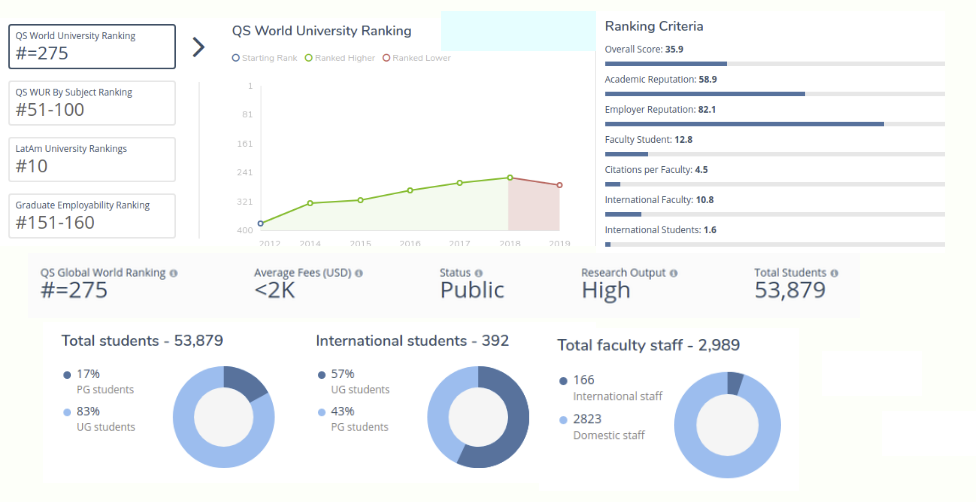Click the 2012 starting rank data point
Image resolution: width=976 pixels, height=502 pixels.
pos(260,223)
